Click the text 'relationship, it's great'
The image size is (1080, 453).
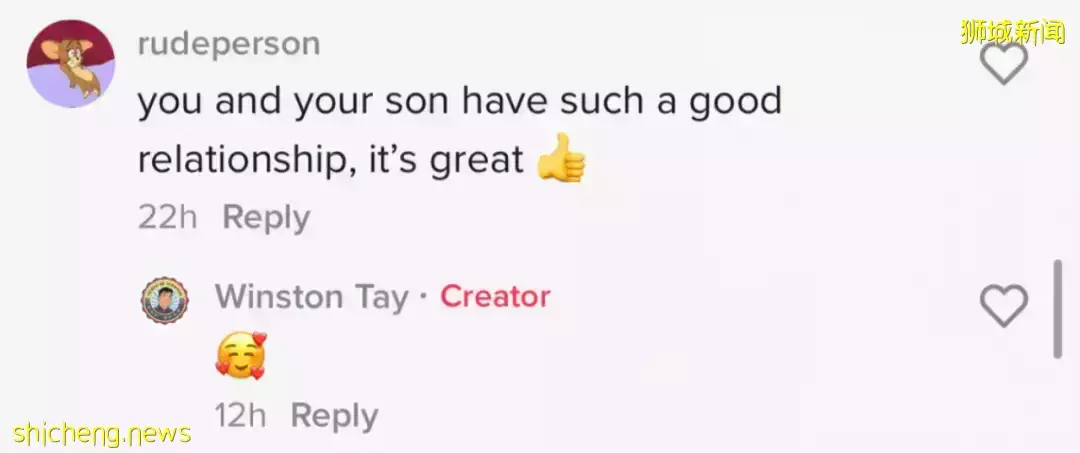(331, 161)
